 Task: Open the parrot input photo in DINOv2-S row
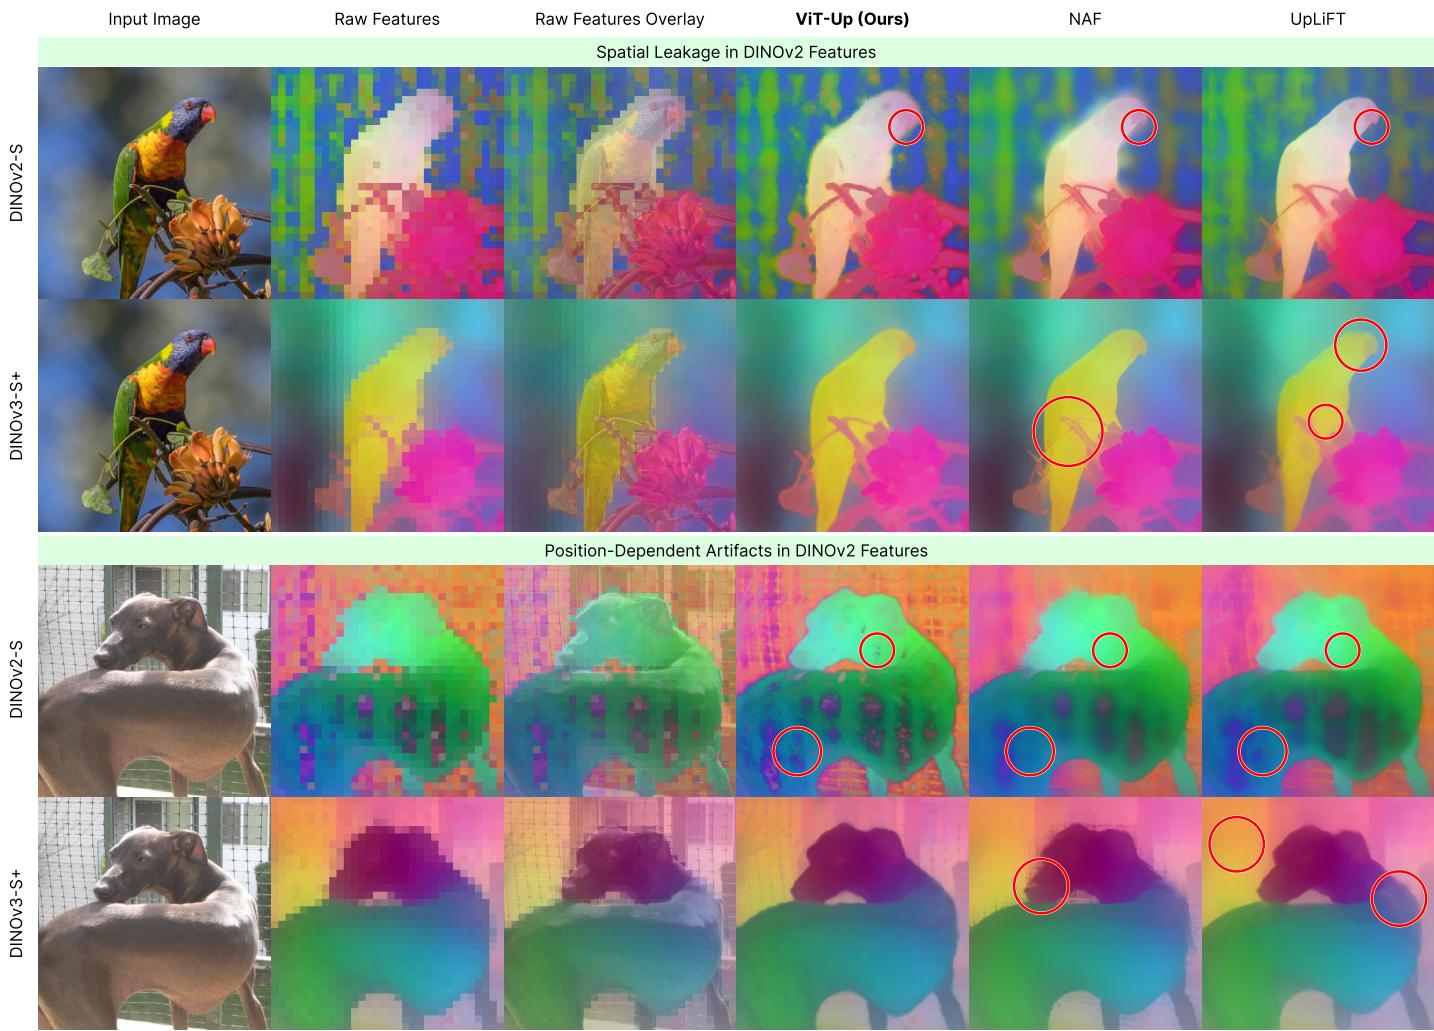pos(154,183)
